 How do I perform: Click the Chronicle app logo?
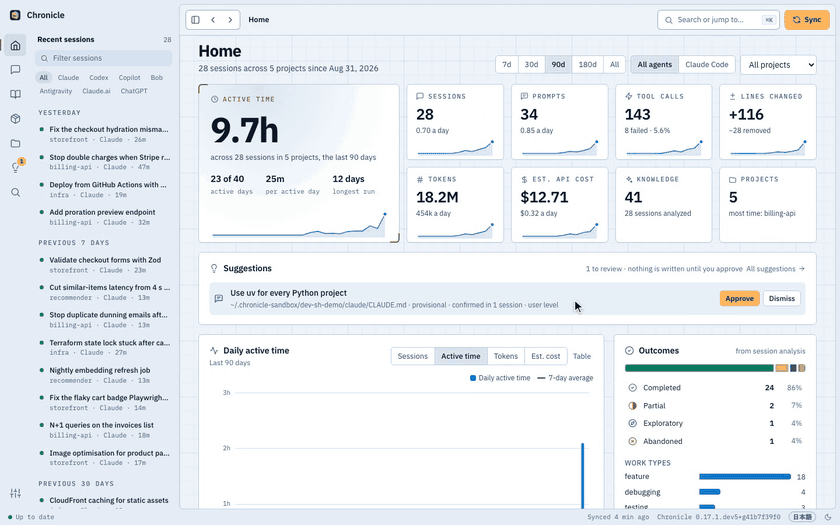click(15, 15)
